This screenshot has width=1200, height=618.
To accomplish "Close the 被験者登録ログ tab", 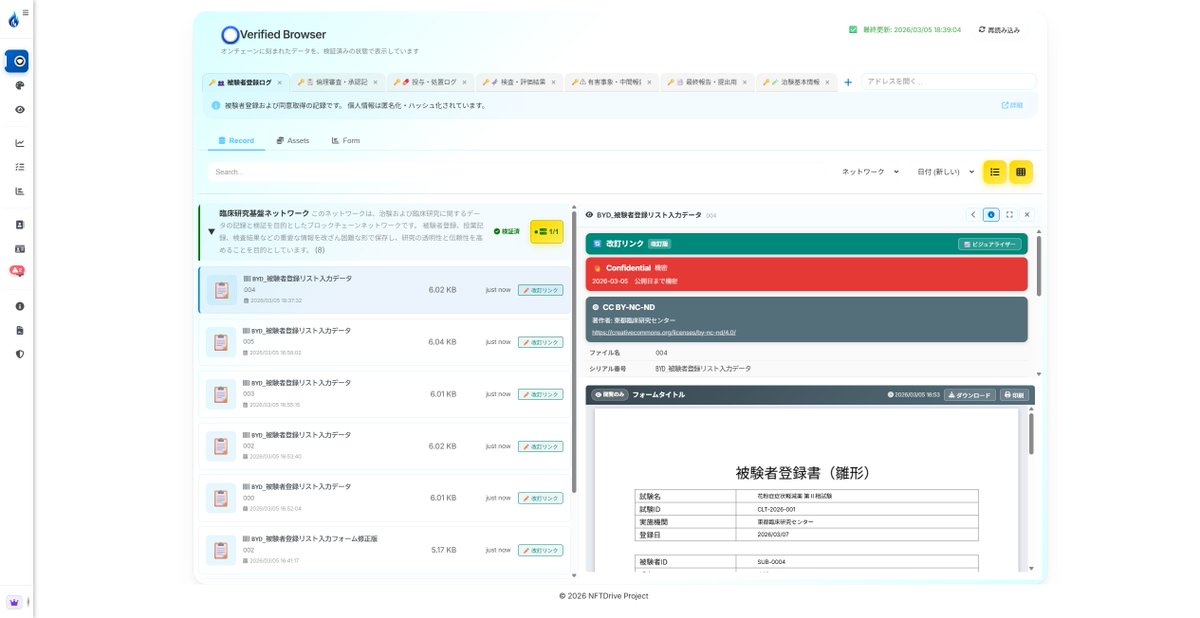I will click(280, 82).
